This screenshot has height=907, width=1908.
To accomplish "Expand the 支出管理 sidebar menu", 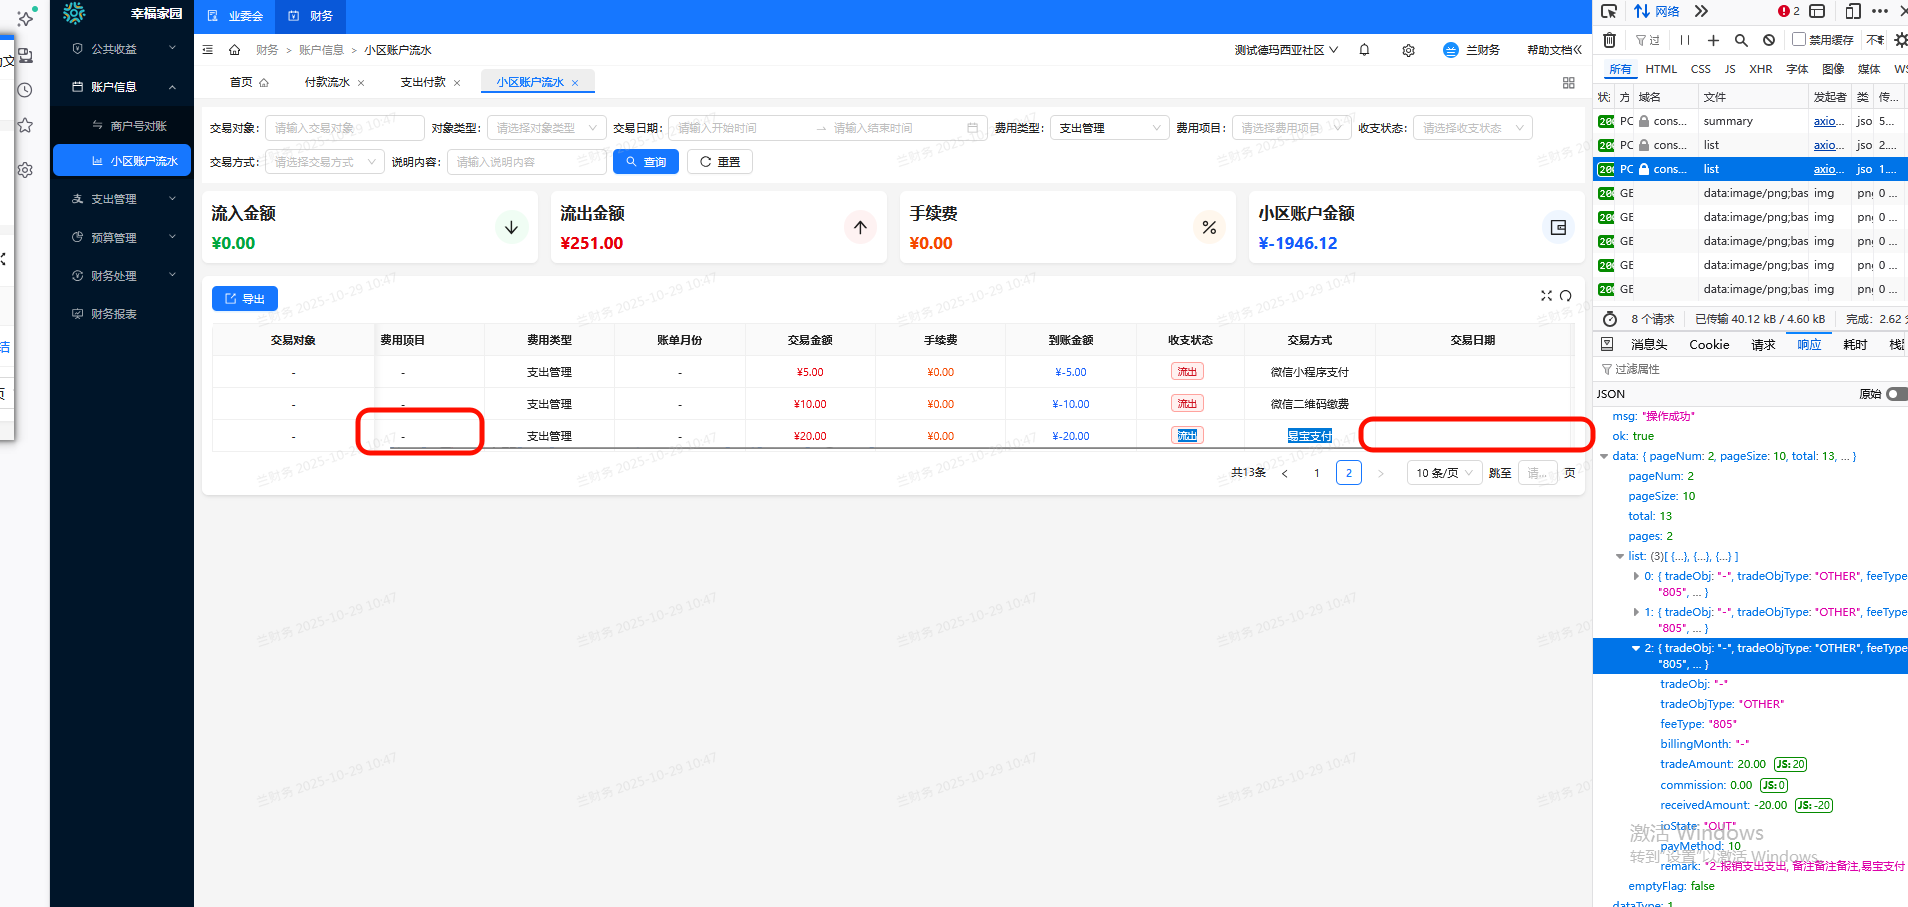I will (x=121, y=199).
